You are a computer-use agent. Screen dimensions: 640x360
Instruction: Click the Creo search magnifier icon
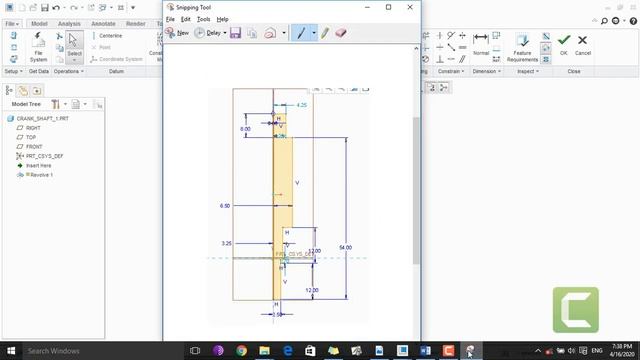(604, 21)
